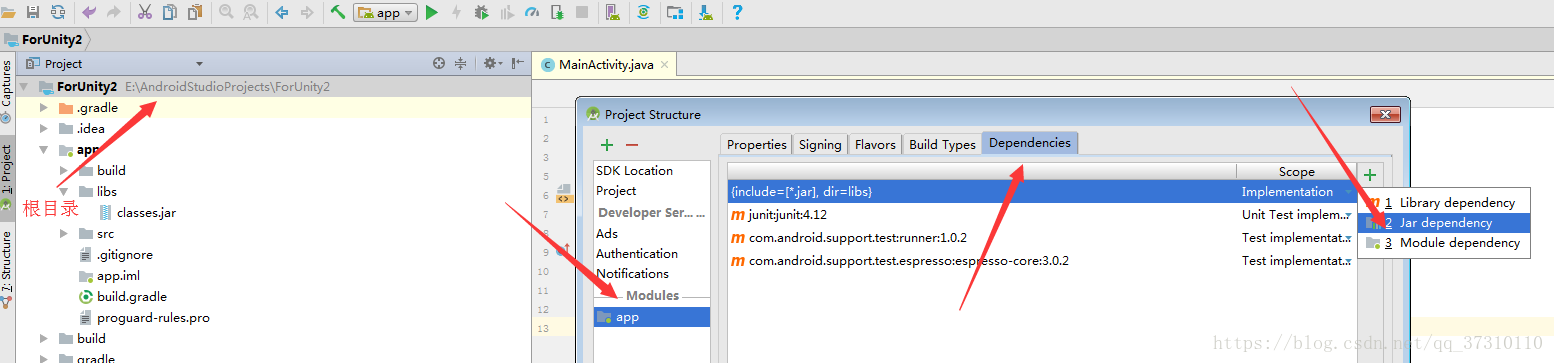Expand the src folder
The height and width of the screenshot is (363, 1554).
click(64, 233)
